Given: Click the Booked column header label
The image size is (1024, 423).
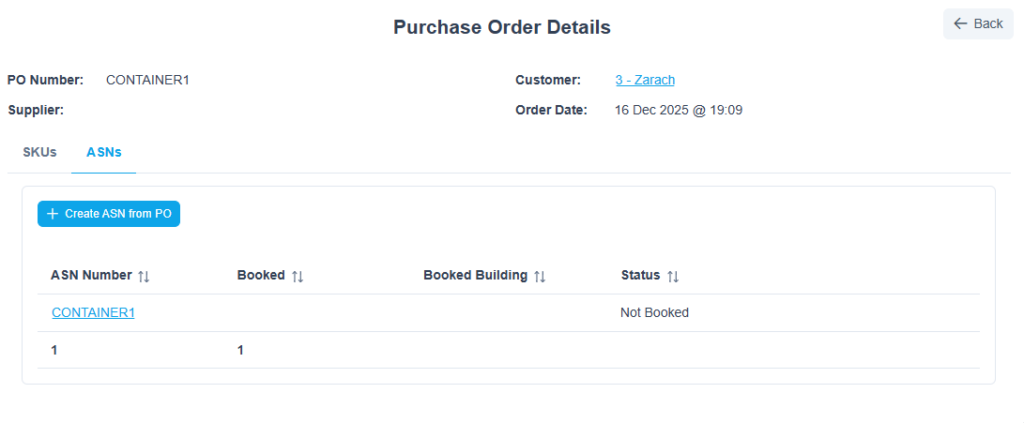Looking at the screenshot, I should [261, 275].
